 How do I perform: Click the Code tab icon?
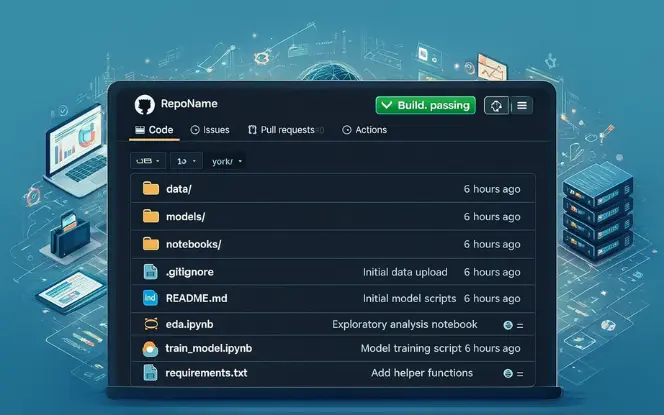tap(140, 130)
